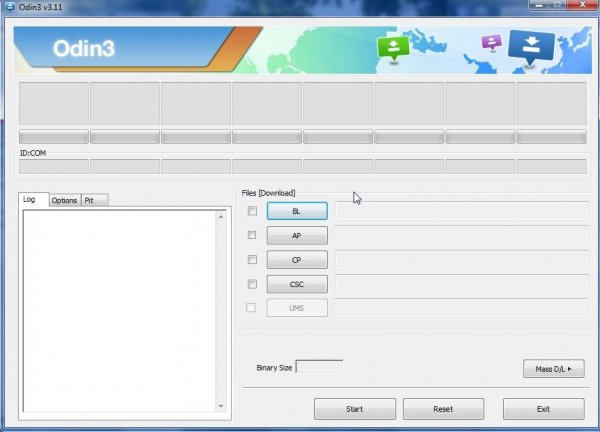Screen dimensions: 600x432
Task: Switch to the Log tab
Action: tap(34, 199)
